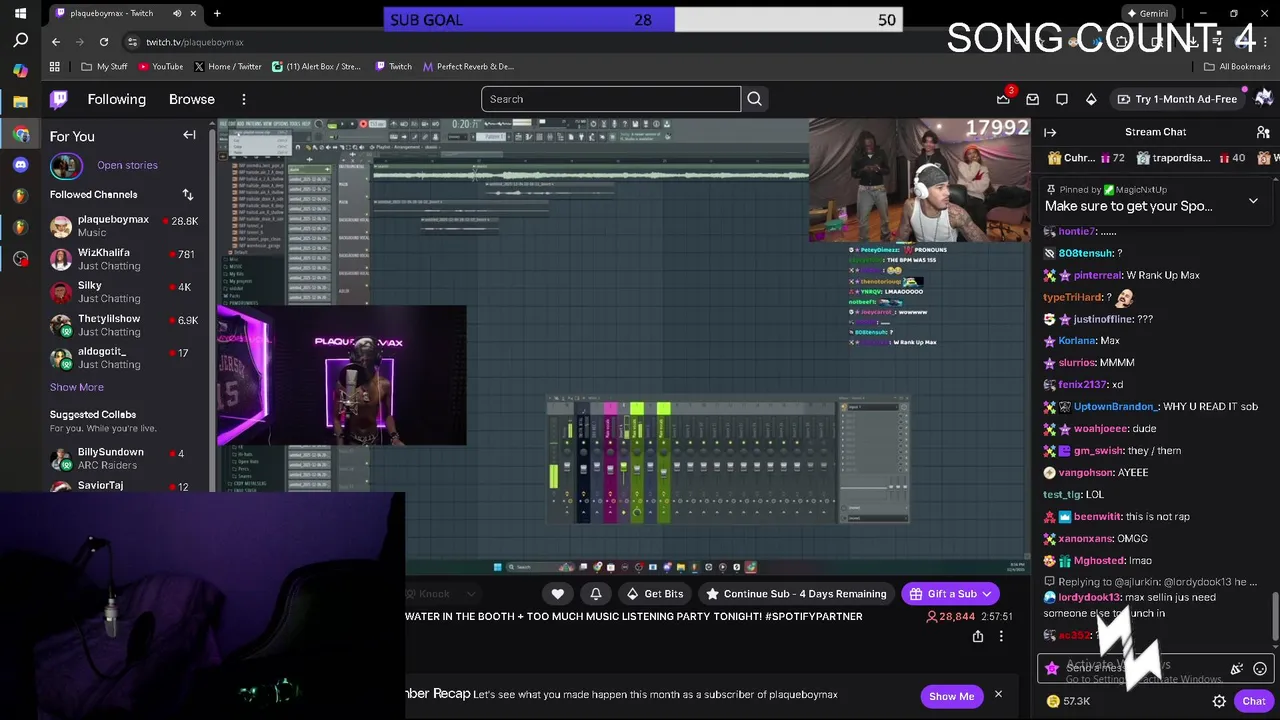Focus the Twitch search field
The height and width of the screenshot is (720, 1280).
coord(611,99)
